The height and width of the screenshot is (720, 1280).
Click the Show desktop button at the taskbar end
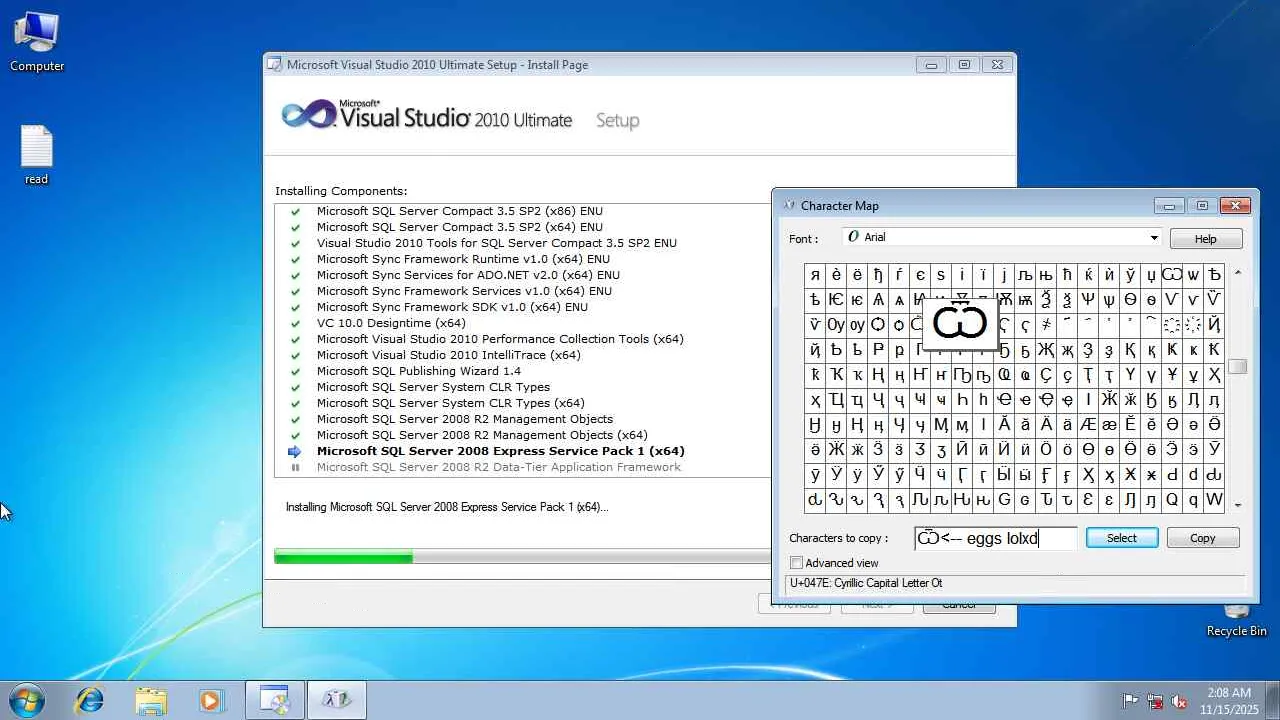click(1272, 700)
